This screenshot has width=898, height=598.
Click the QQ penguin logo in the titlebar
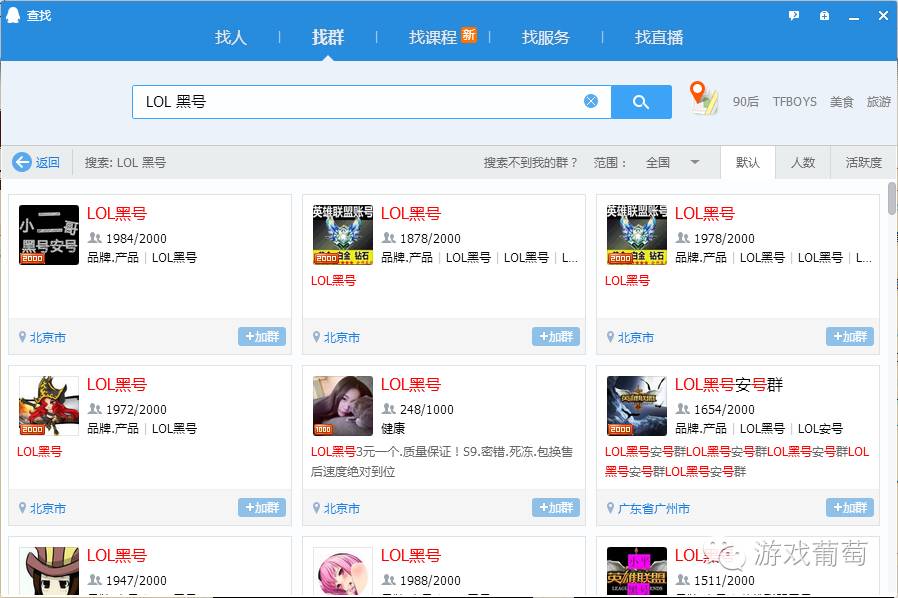coord(12,14)
